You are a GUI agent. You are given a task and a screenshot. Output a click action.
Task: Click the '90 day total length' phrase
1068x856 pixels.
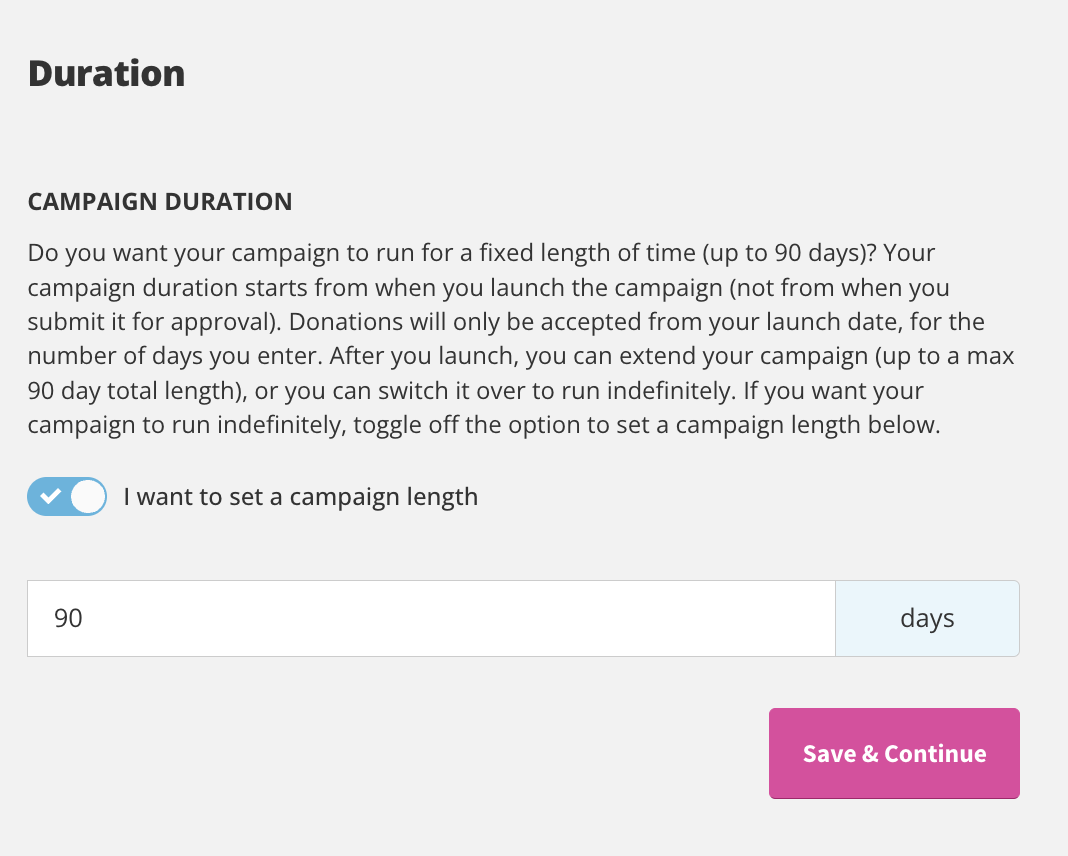pos(131,392)
